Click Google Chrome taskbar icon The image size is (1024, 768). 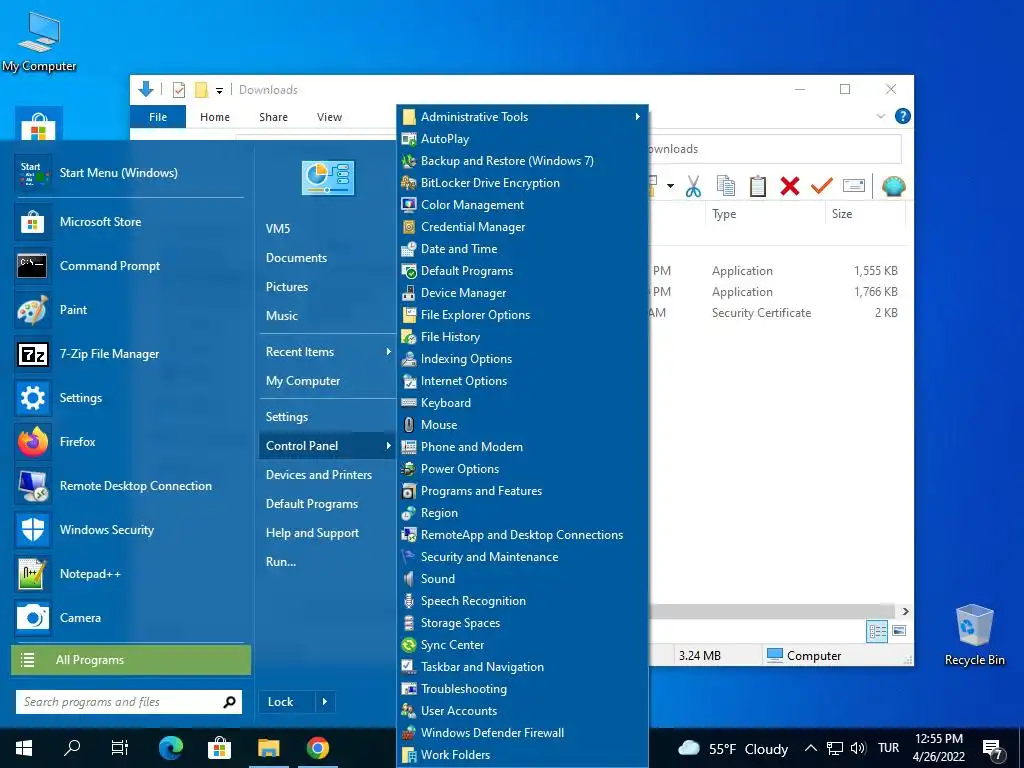click(318, 748)
